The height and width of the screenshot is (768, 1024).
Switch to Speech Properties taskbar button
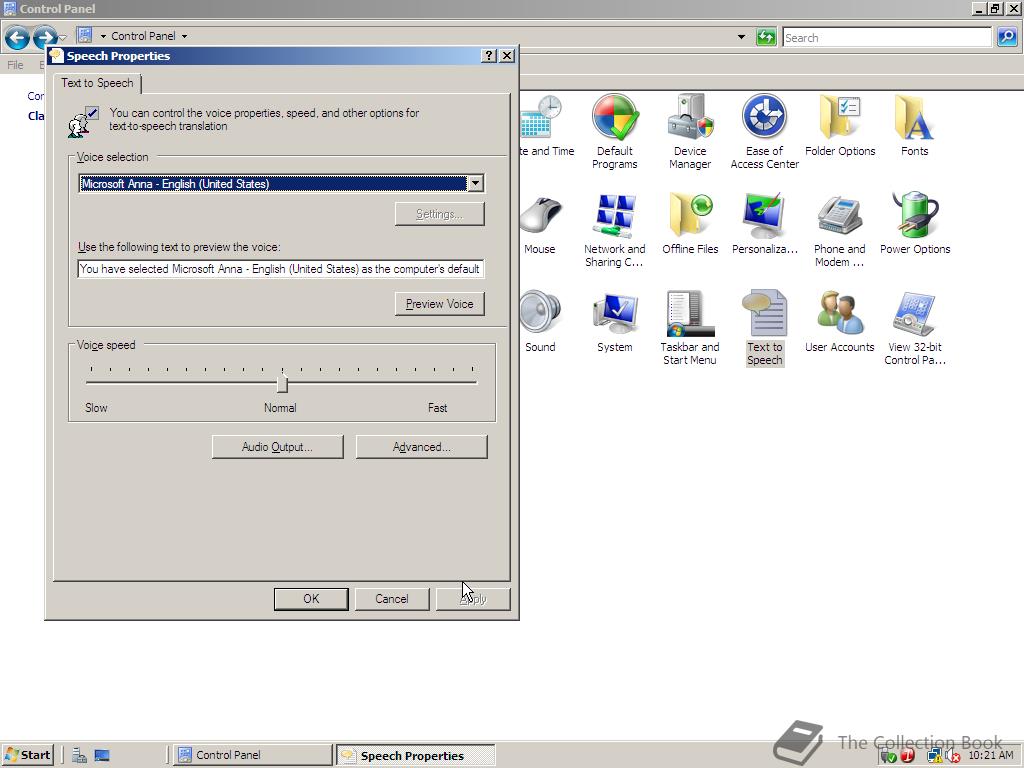(x=416, y=755)
